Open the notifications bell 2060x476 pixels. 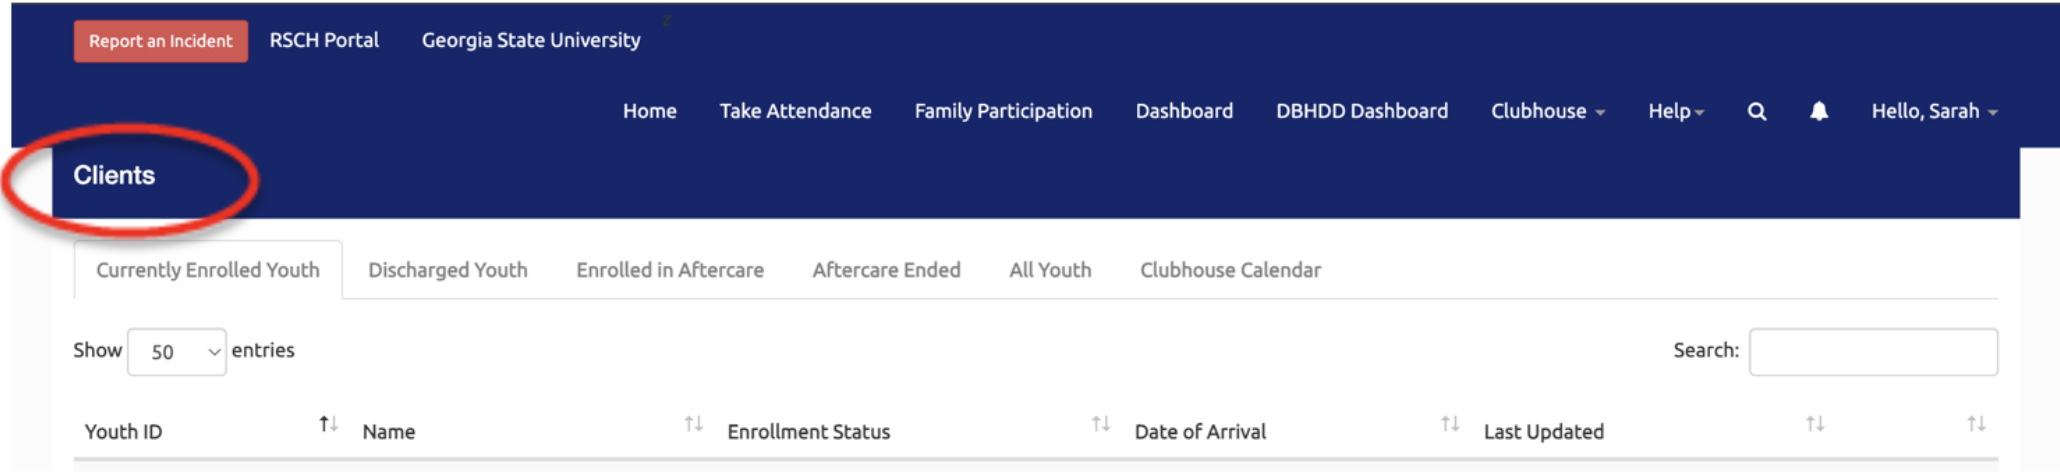tap(1819, 112)
